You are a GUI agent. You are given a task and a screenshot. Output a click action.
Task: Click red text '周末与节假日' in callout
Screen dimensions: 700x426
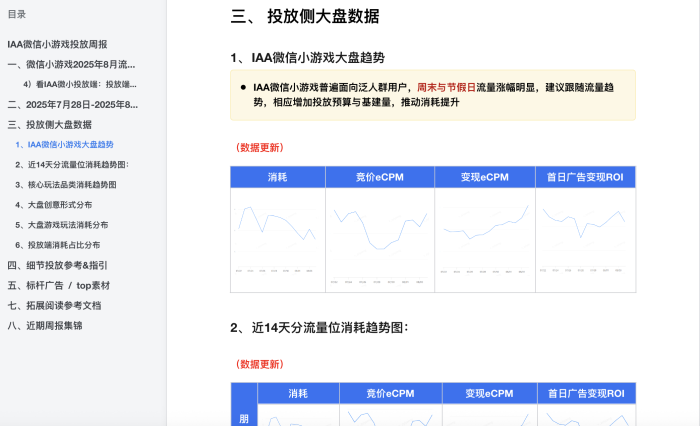tap(446, 88)
